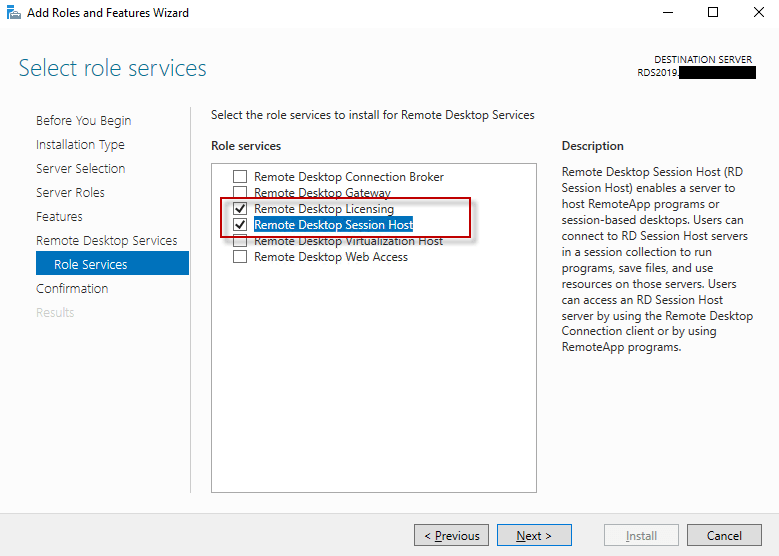Select Remote Desktop Connection Broker label
Image resolution: width=779 pixels, height=556 pixels.
pyautogui.click(x=349, y=177)
